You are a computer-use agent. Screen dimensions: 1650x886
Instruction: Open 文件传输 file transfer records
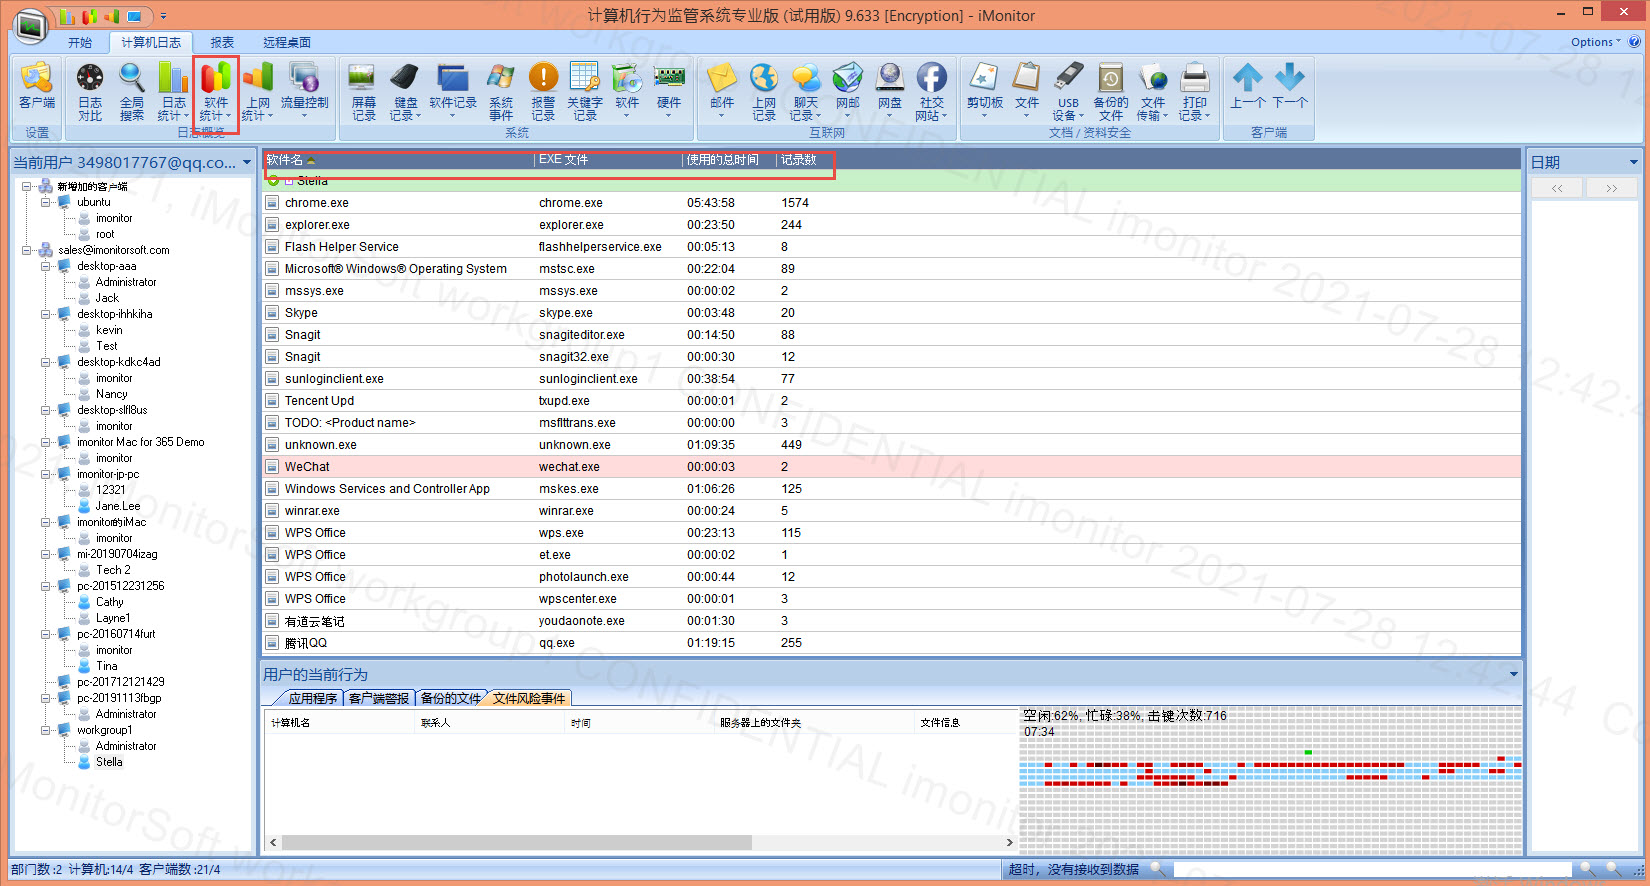1153,92
